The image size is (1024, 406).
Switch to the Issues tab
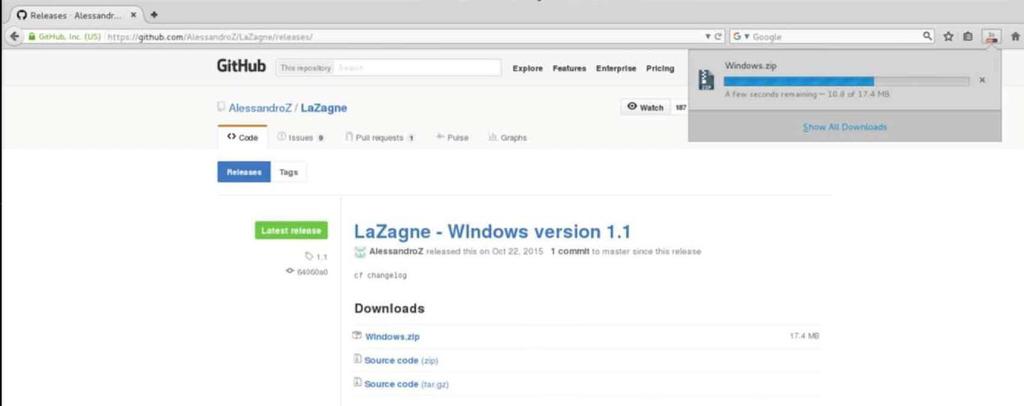300,138
